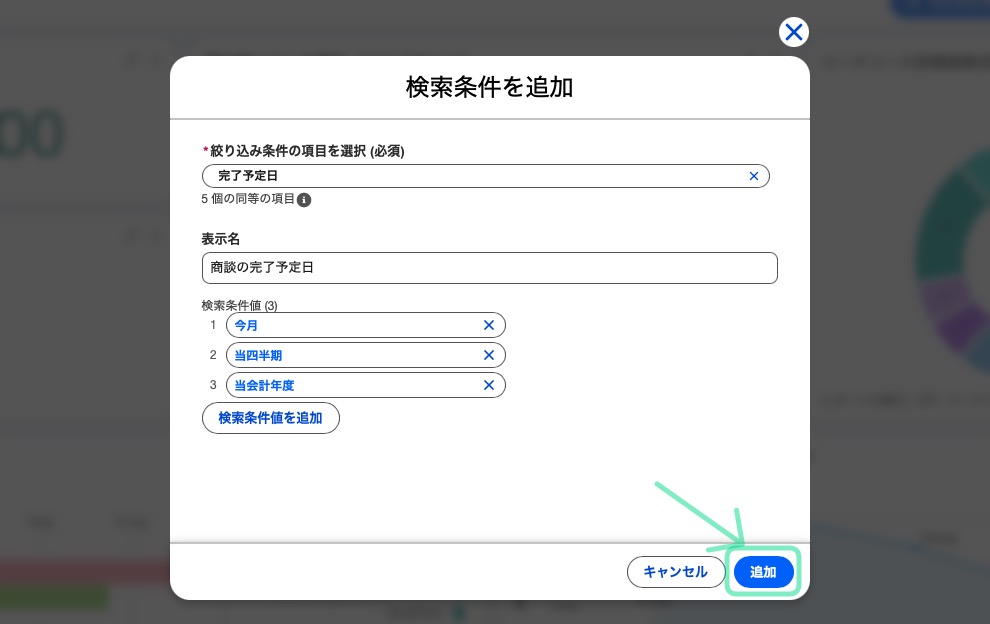Show info about 5 個の同等の項目

[304, 200]
